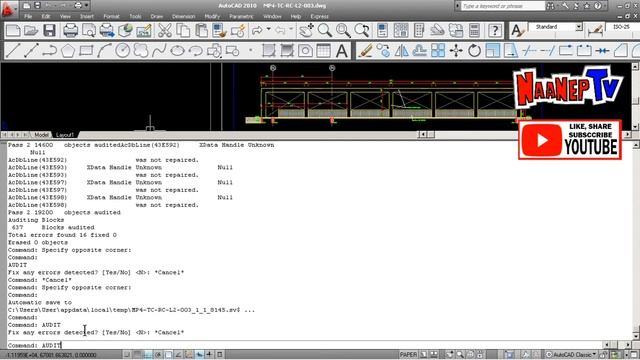
Task: Open the Format menu
Action: [111, 16]
